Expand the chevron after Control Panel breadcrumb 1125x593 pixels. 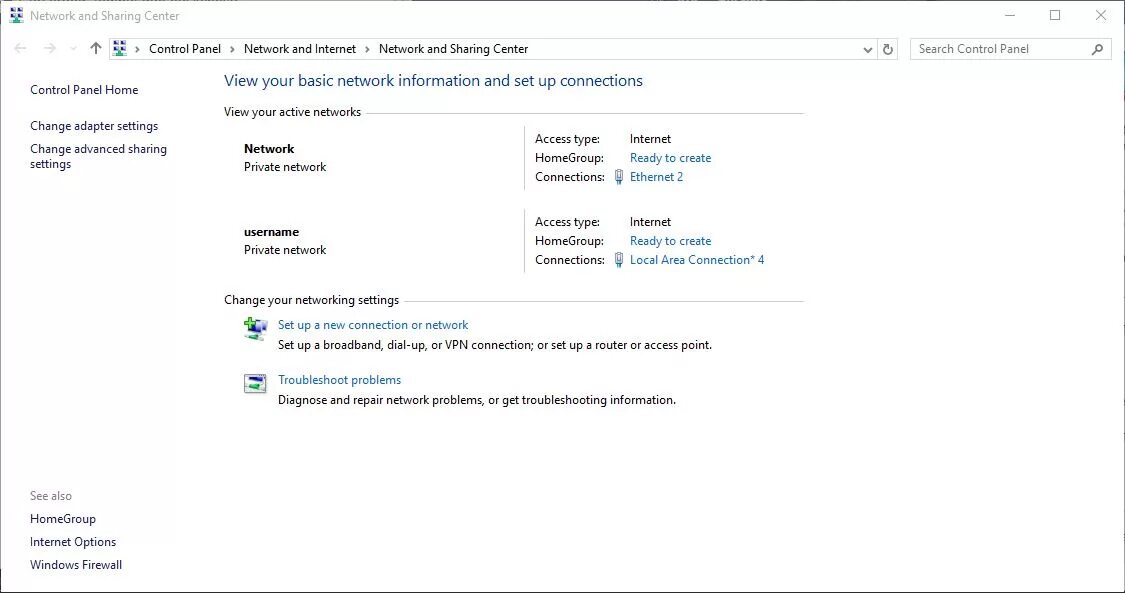click(232, 49)
